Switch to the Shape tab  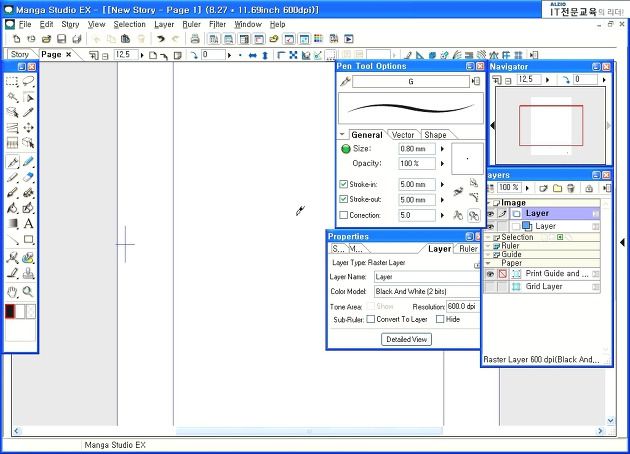click(x=436, y=135)
